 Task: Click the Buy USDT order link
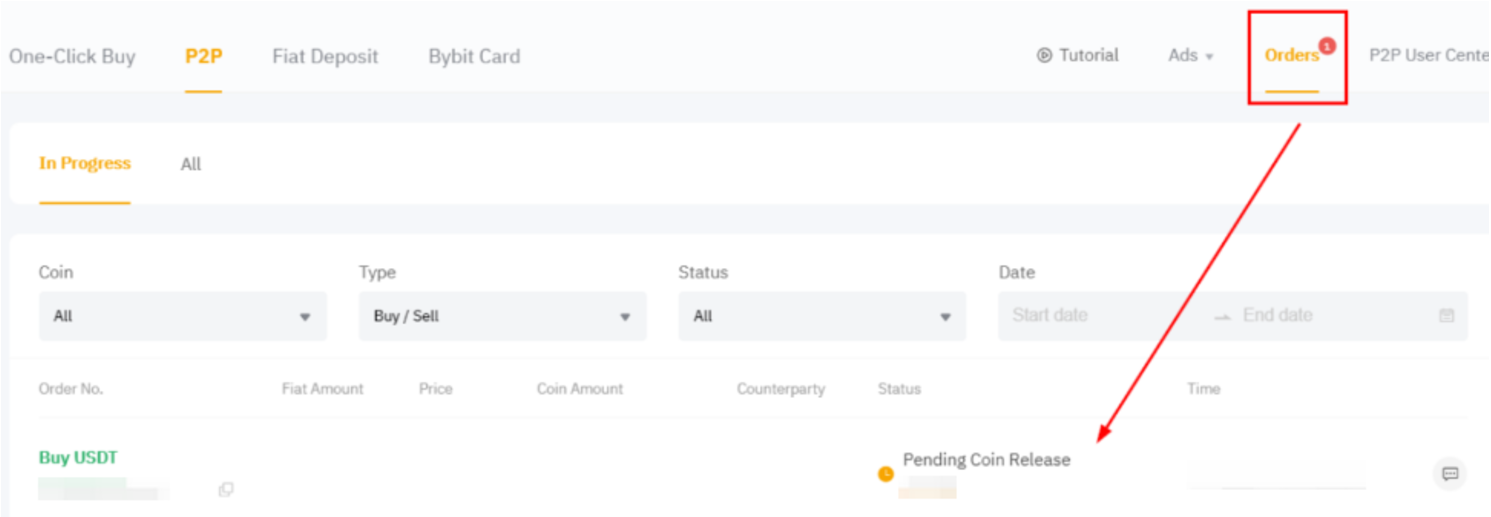pos(78,458)
